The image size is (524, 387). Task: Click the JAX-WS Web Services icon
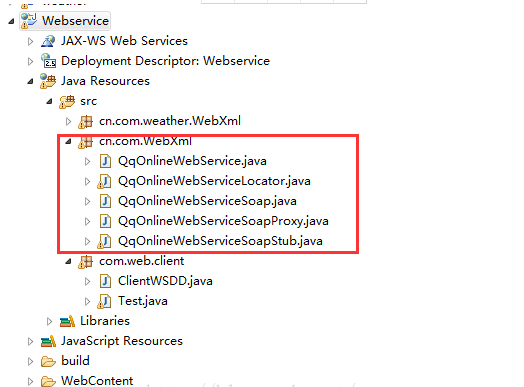[48, 41]
